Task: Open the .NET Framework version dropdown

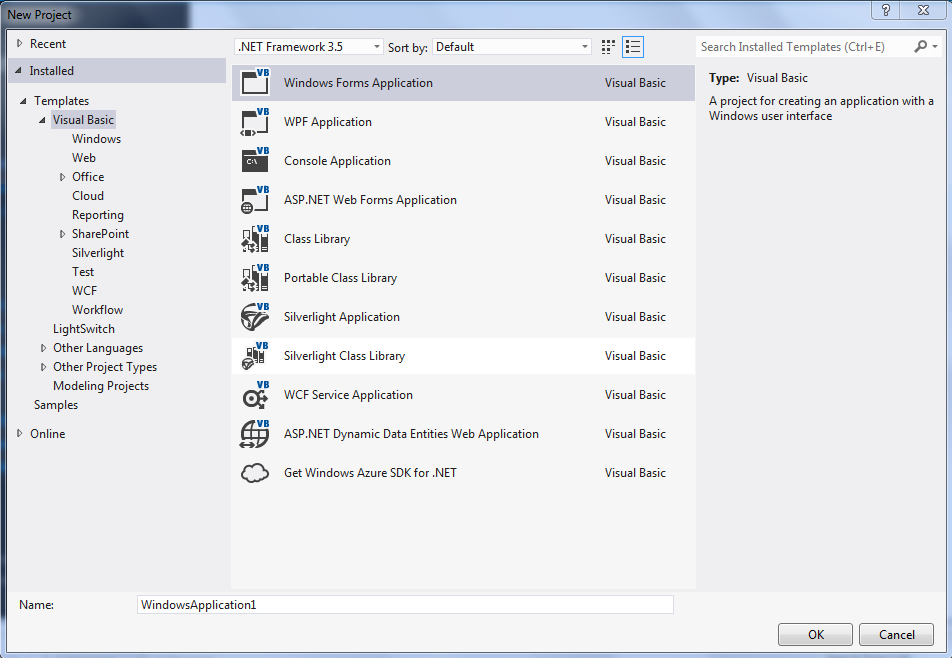Action: 308,47
